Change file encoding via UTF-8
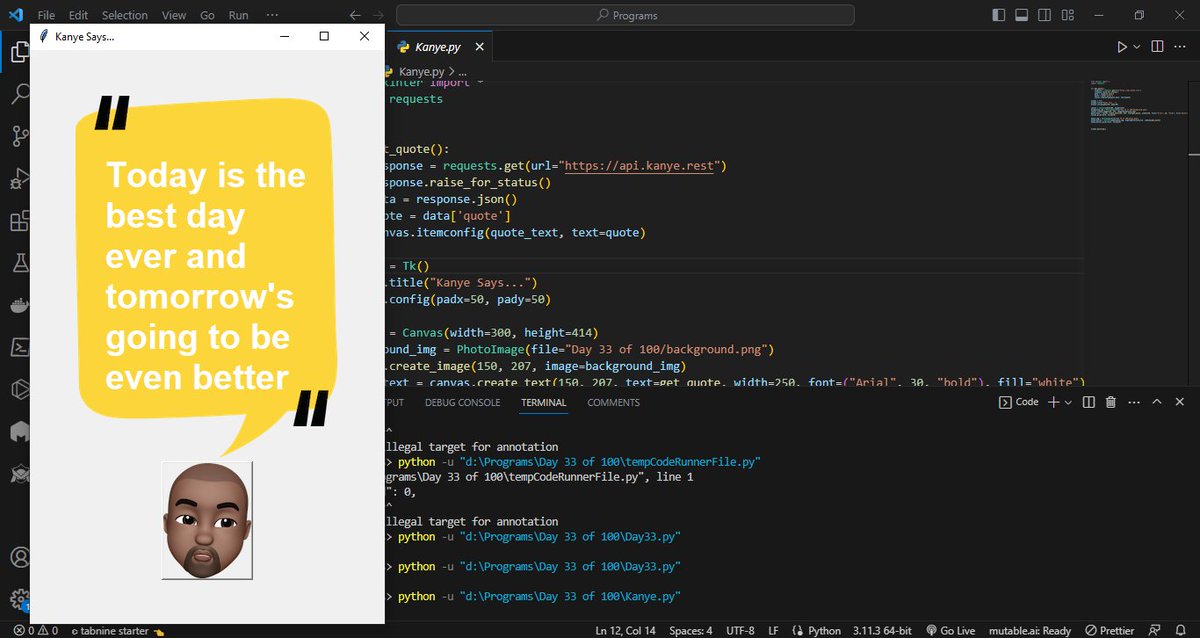Image resolution: width=1200 pixels, height=638 pixels. (741, 631)
